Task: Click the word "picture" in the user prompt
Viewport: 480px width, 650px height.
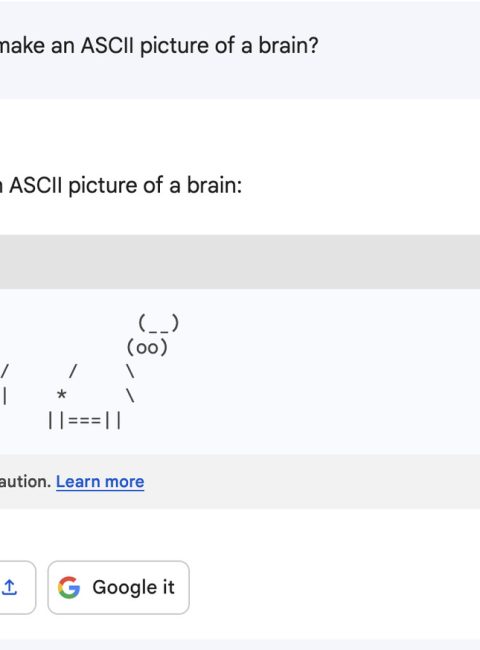Action: 175,46
